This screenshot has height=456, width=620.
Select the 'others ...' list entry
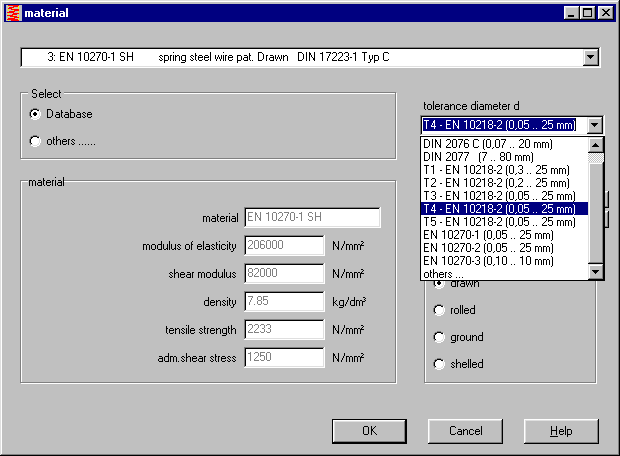tap(444, 274)
